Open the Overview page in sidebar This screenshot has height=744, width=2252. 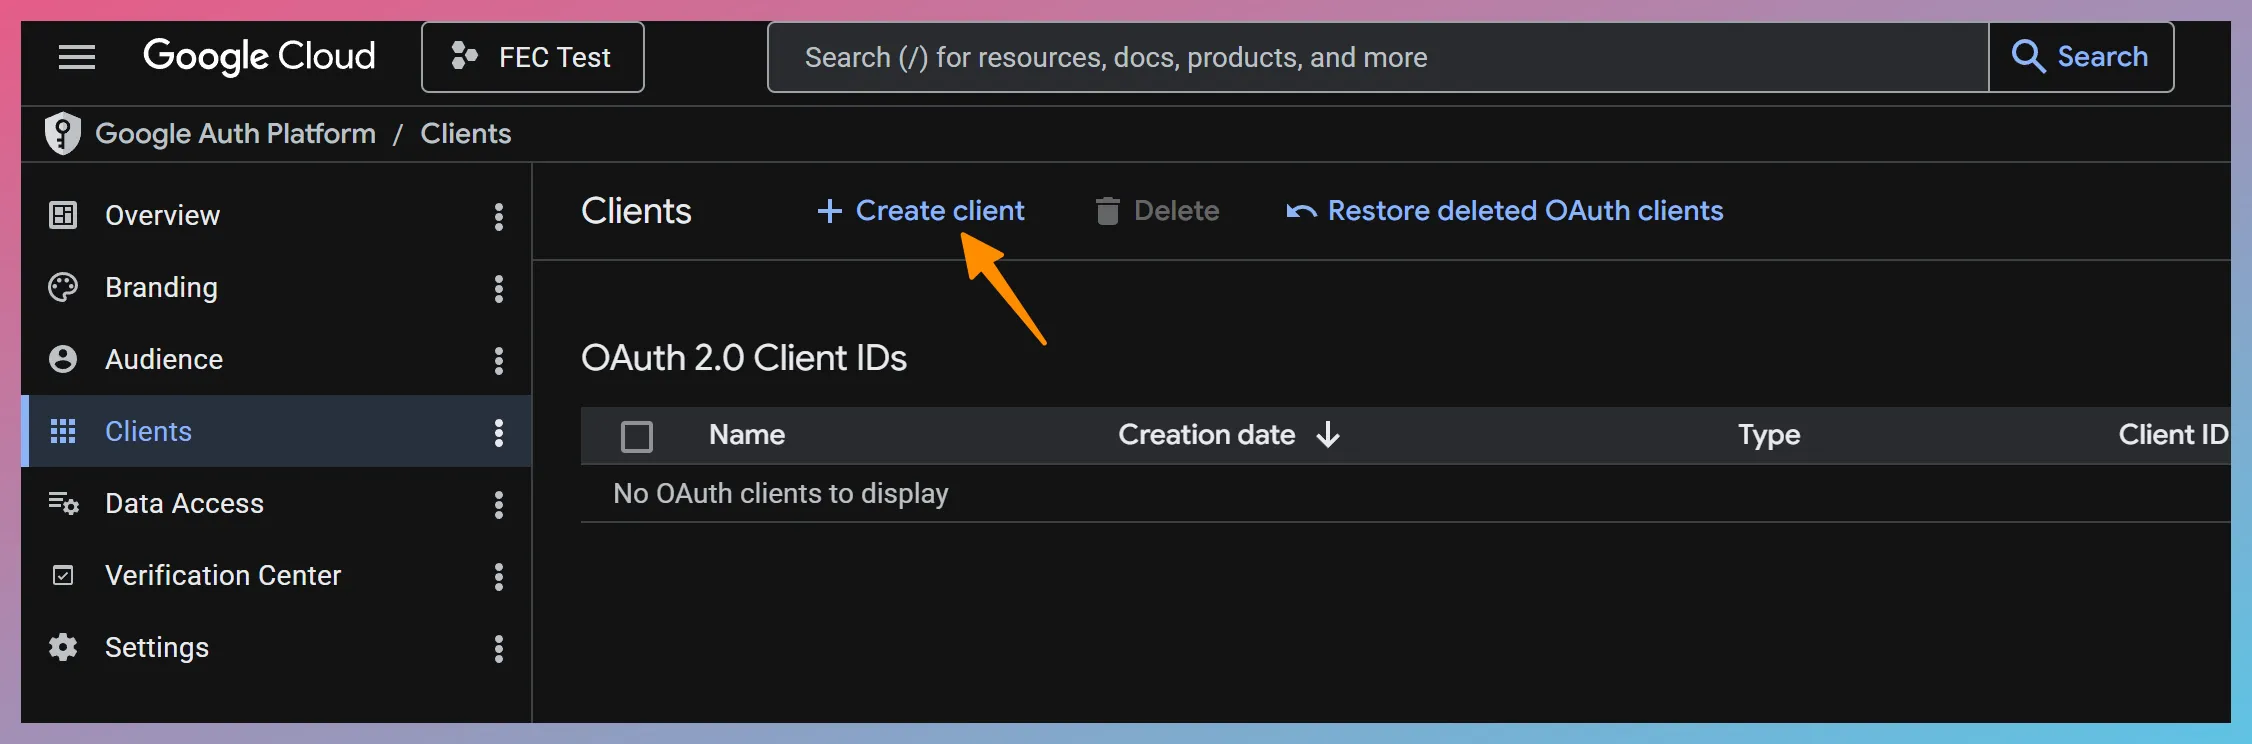pos(276,215)
